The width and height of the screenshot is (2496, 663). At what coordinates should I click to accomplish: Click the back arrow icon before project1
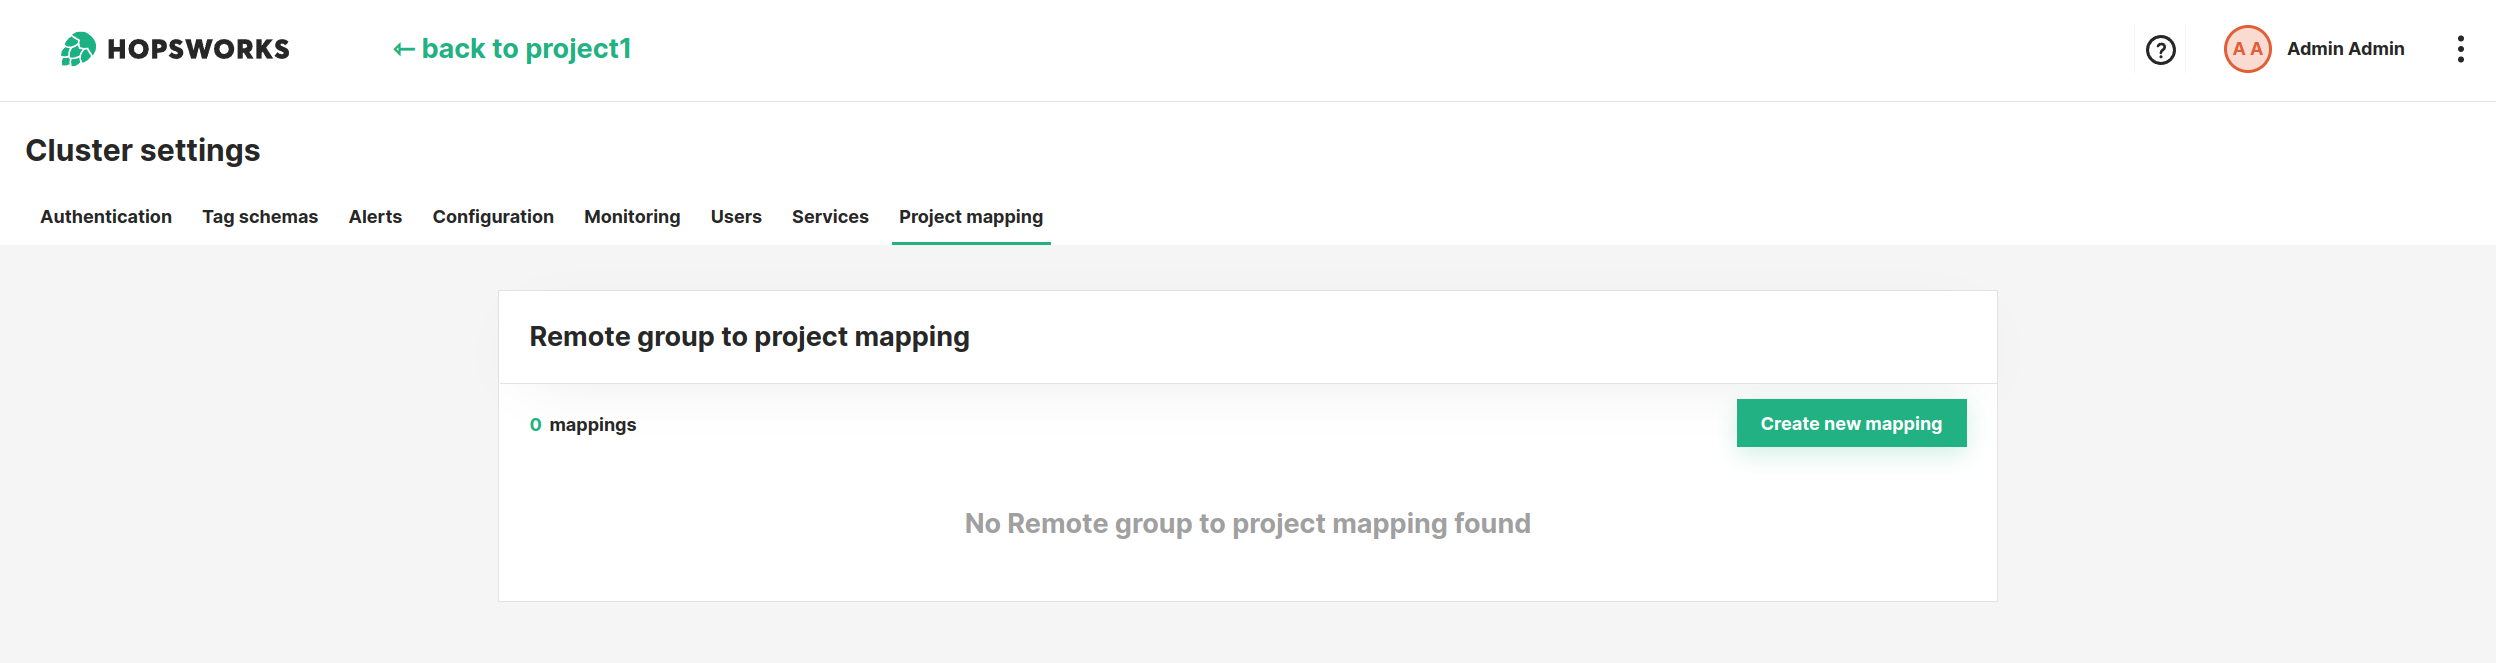tap(404, 49)
